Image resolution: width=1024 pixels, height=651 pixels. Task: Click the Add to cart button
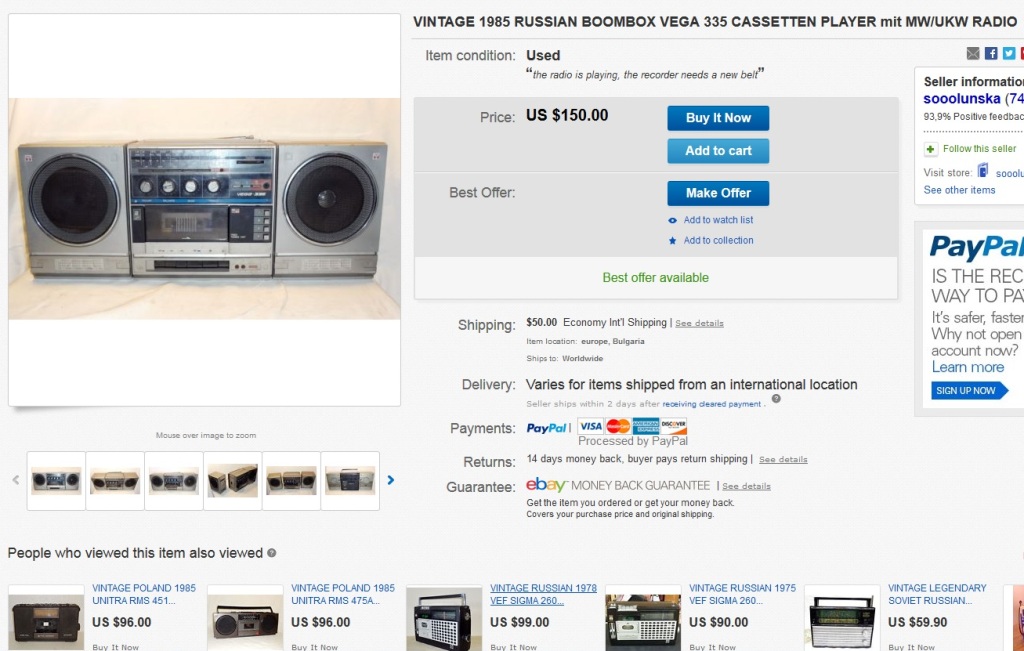[718, 151]
